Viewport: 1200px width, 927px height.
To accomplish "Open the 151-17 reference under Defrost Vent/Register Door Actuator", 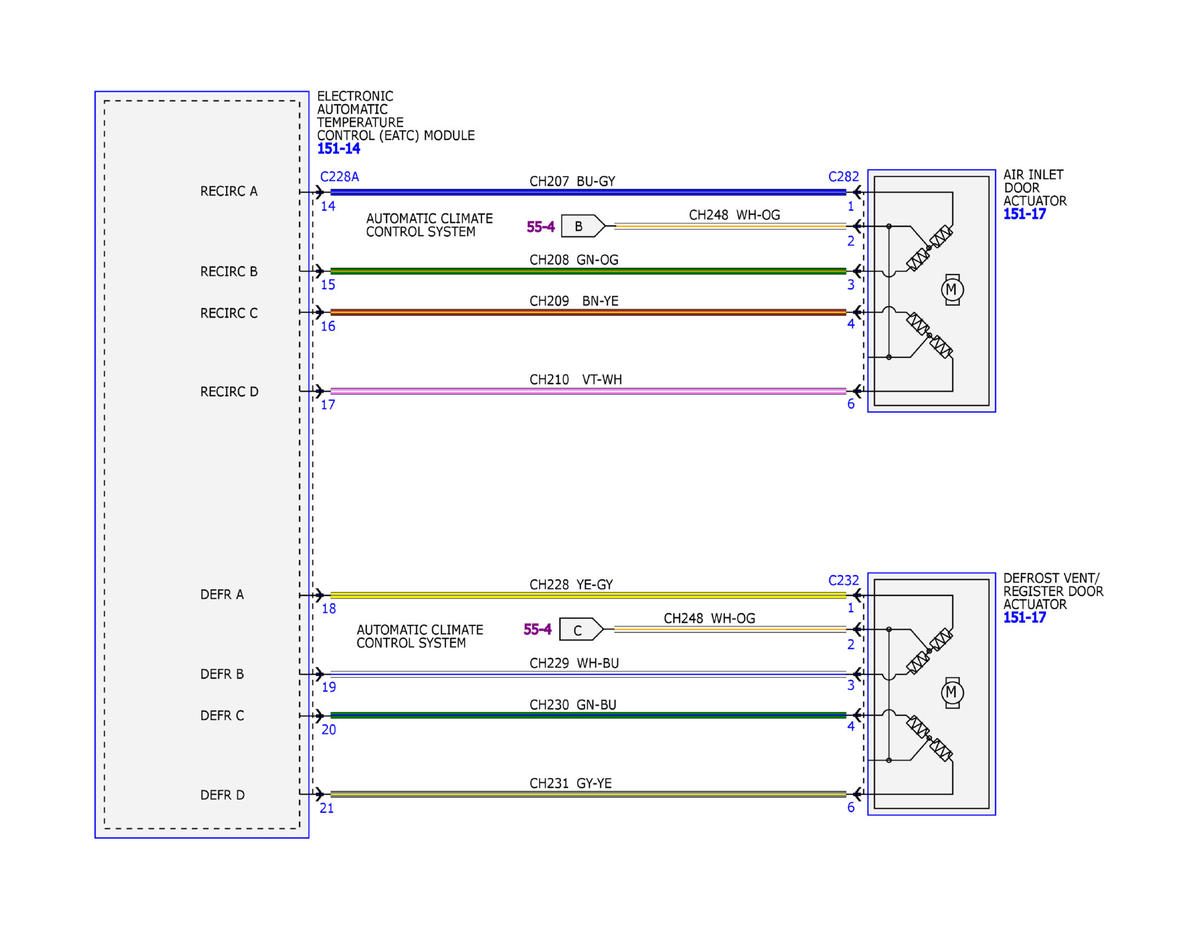I will 1024,618.
